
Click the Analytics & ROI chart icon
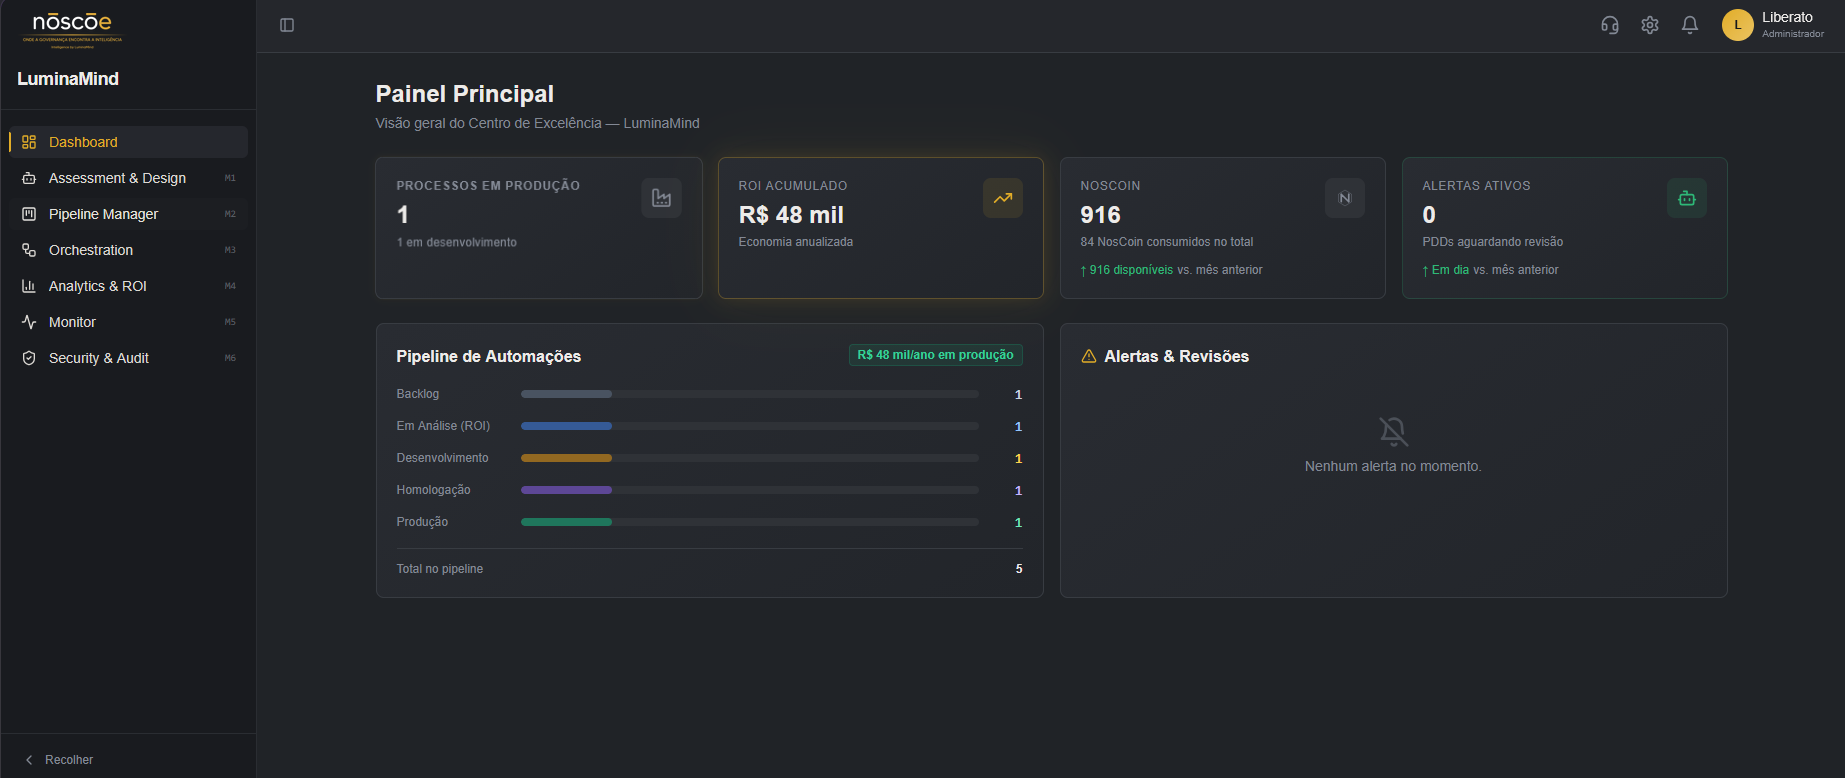click(x=29, y=286)
